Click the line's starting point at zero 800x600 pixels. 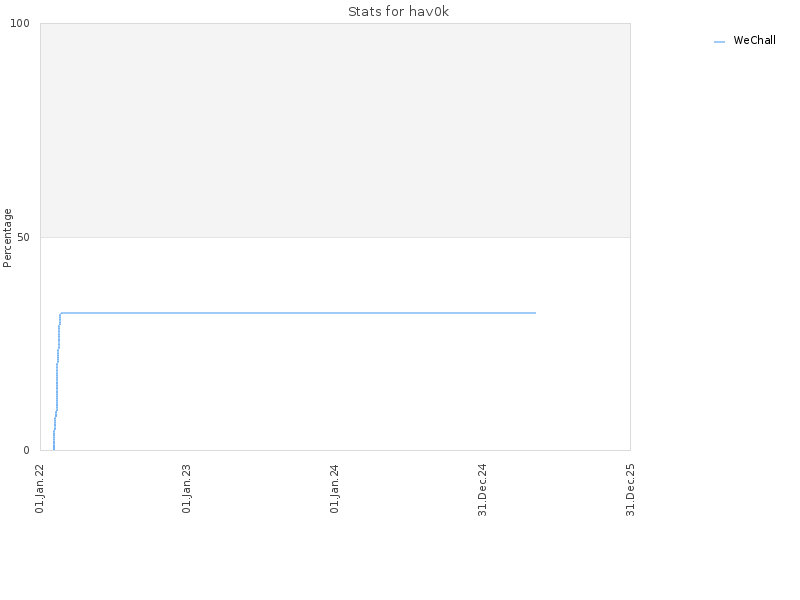tap(54, 449)
